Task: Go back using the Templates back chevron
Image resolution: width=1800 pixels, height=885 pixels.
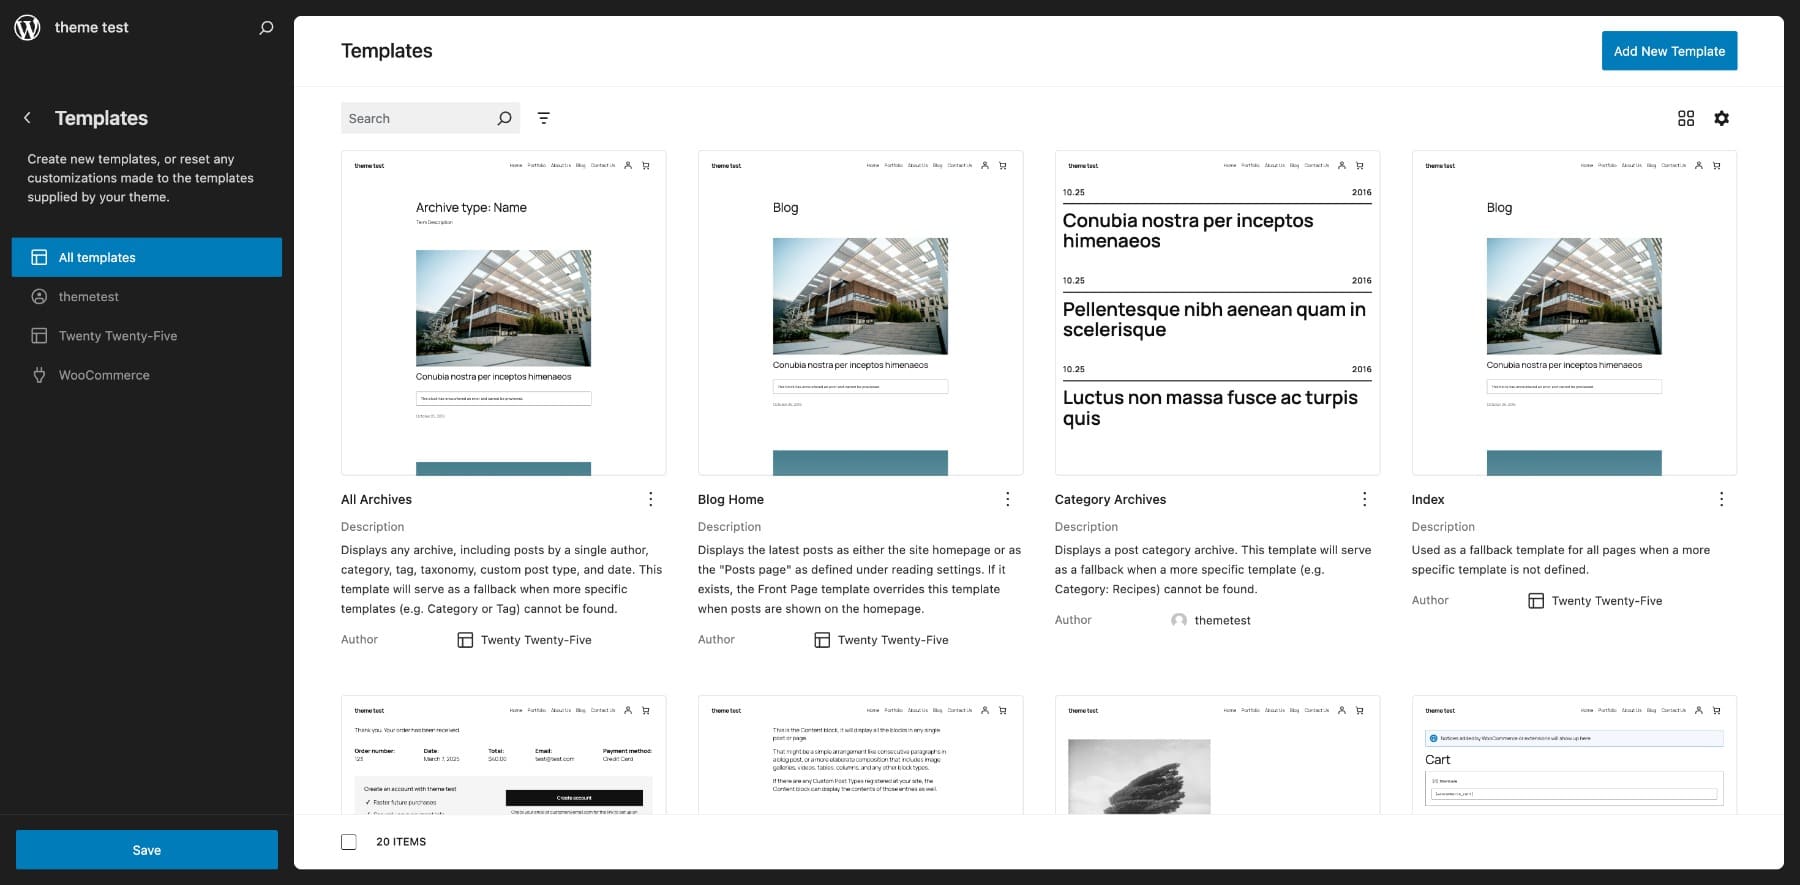Action: tap(27, 118)
